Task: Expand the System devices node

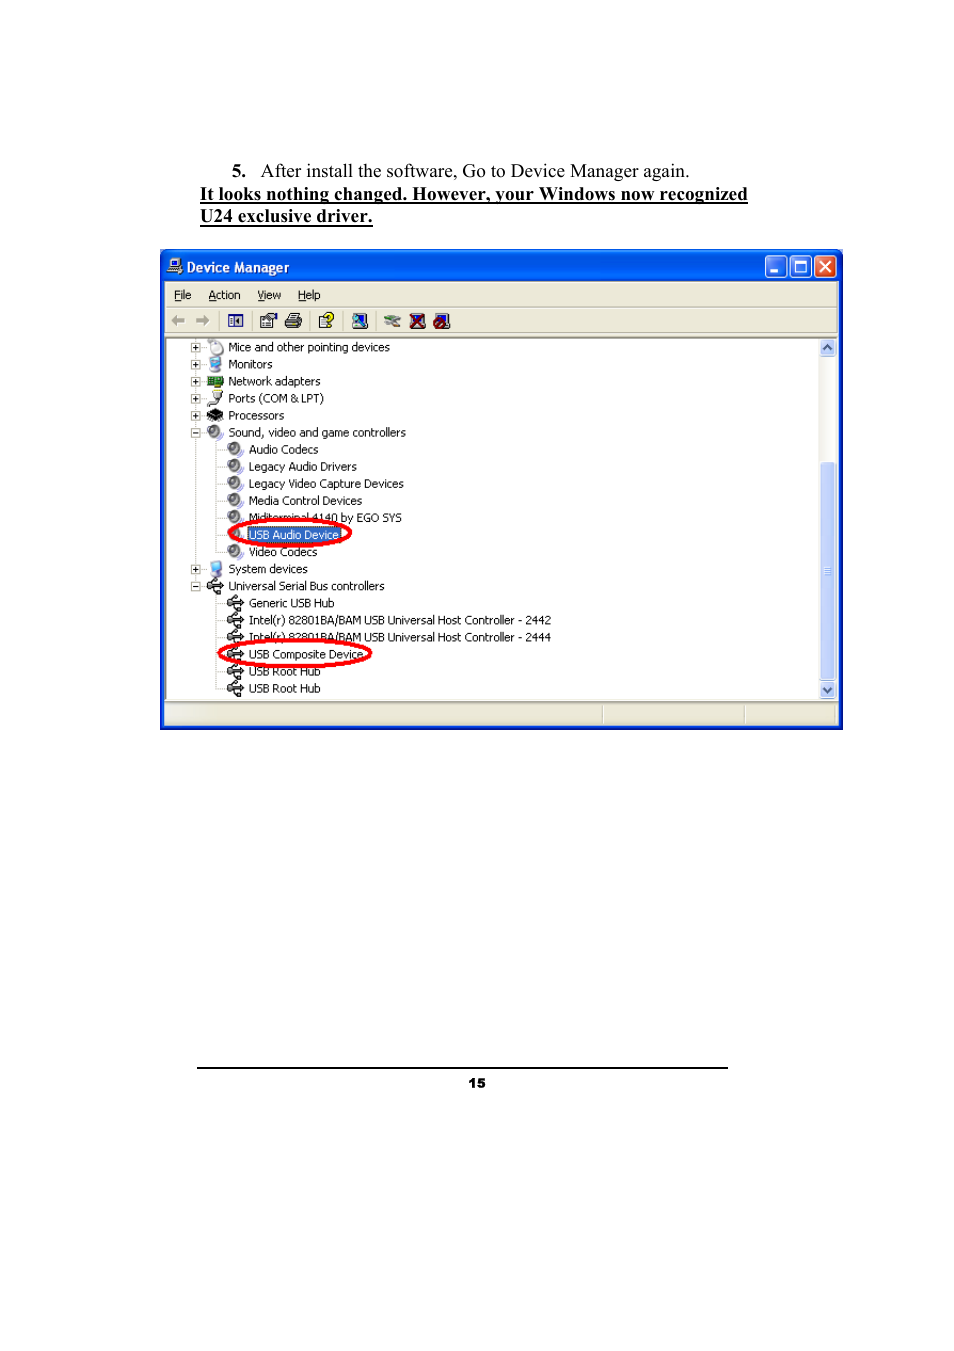Action: [196, 569]
